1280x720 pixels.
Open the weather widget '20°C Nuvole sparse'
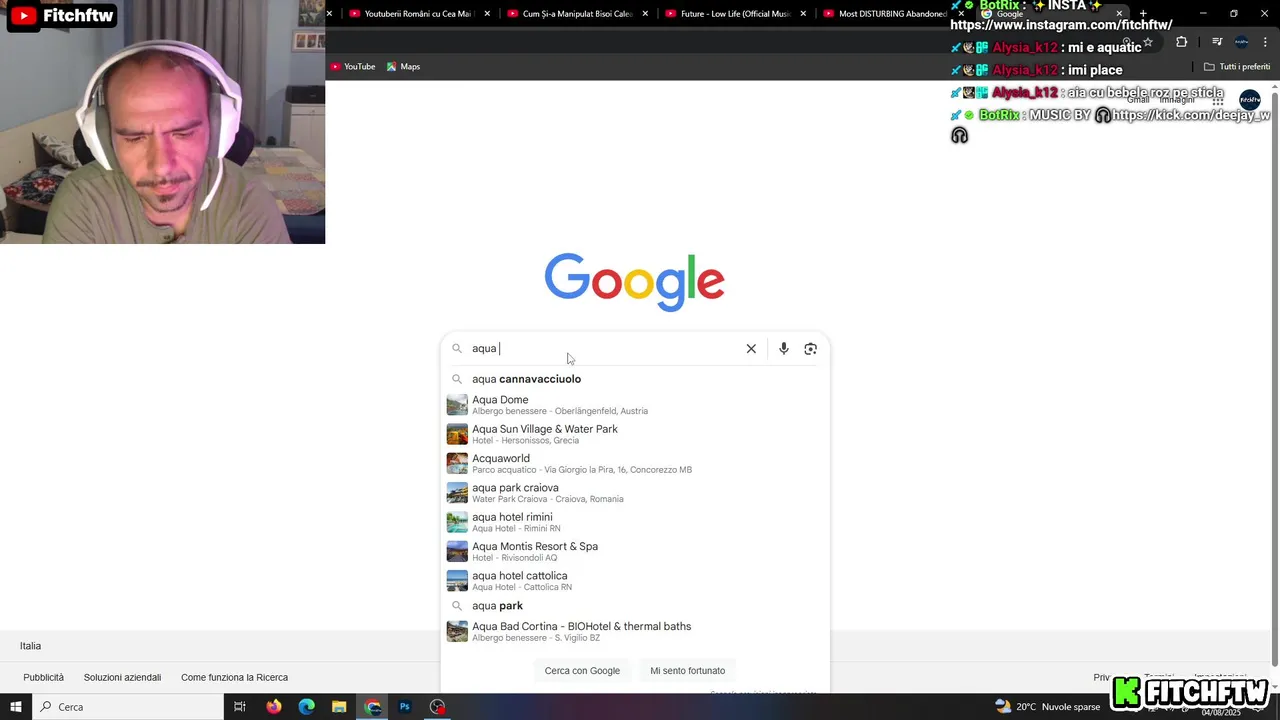(x=1047, y=707)
